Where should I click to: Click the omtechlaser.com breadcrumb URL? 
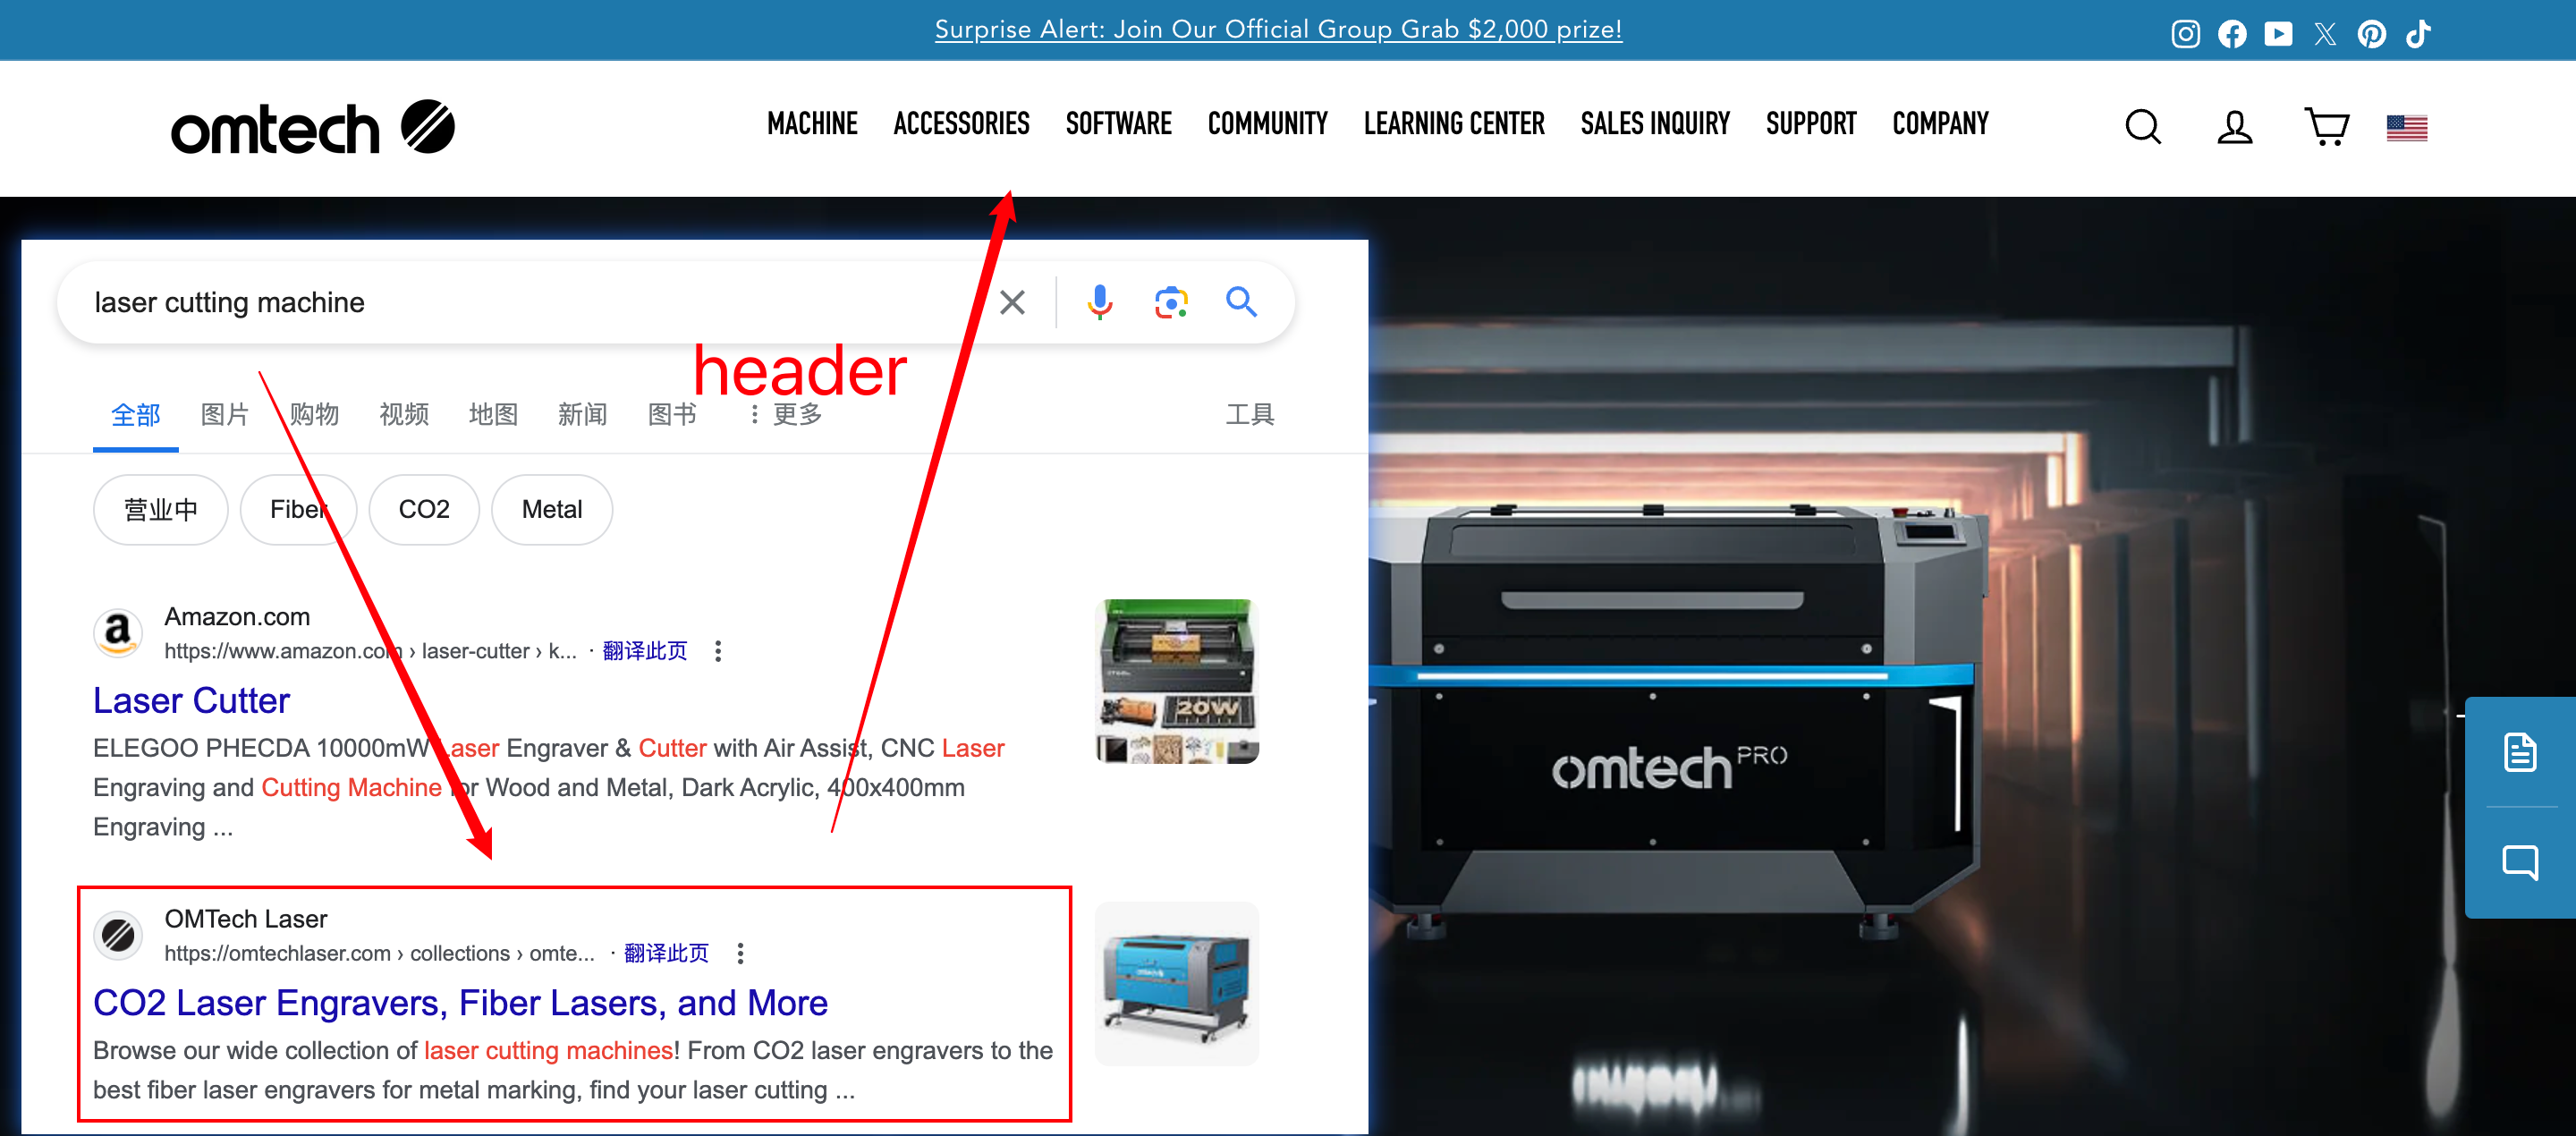click(x=379, y=953)
